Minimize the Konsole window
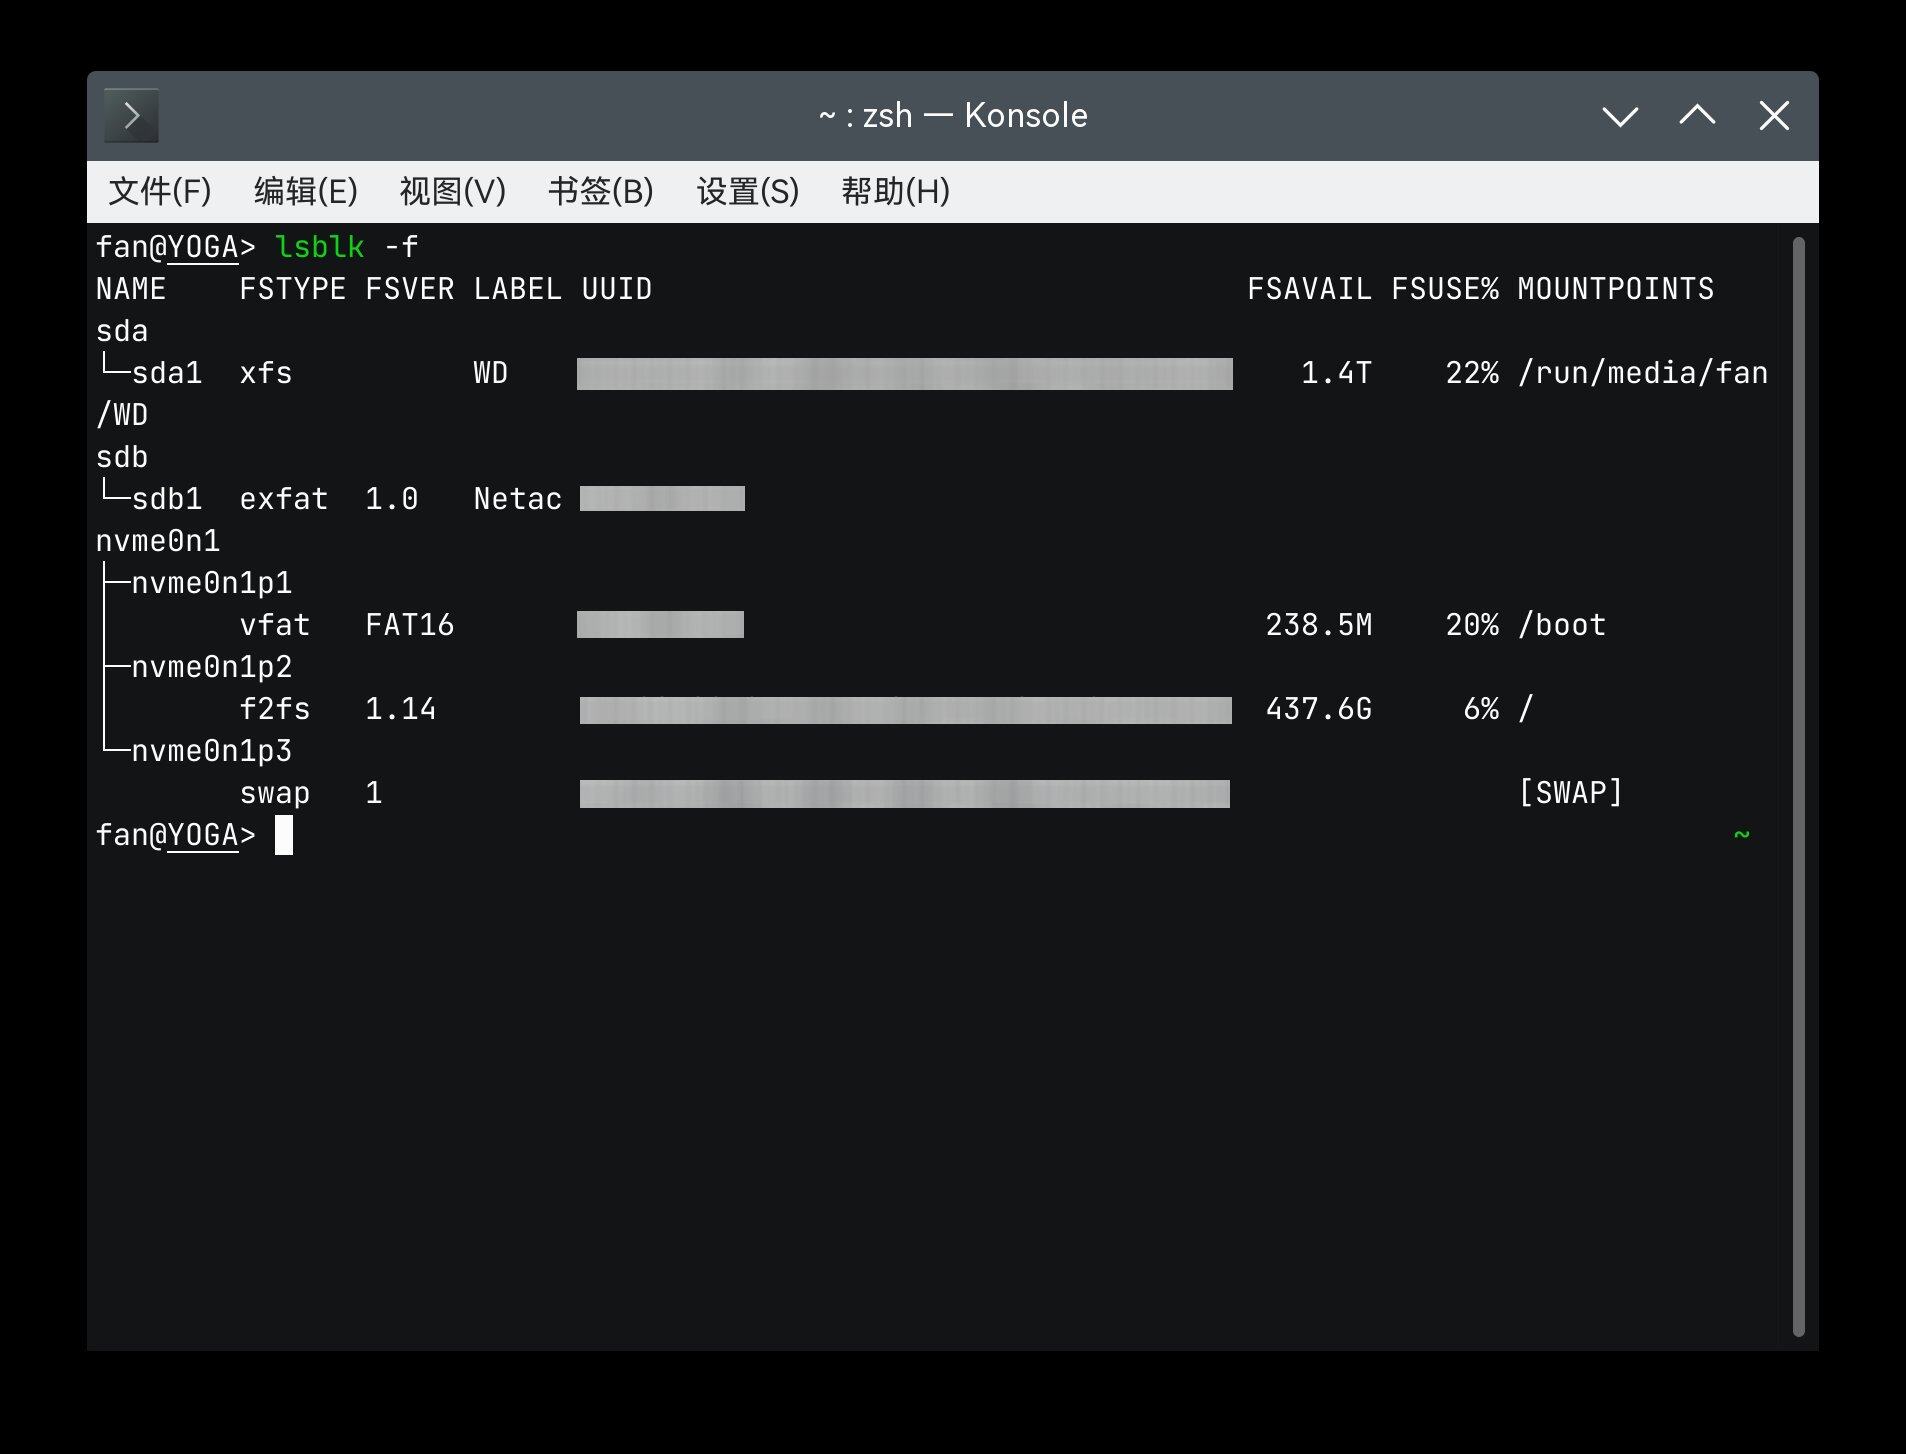This screenshot has height=1454, width=1906. [x=1620, y=116]
